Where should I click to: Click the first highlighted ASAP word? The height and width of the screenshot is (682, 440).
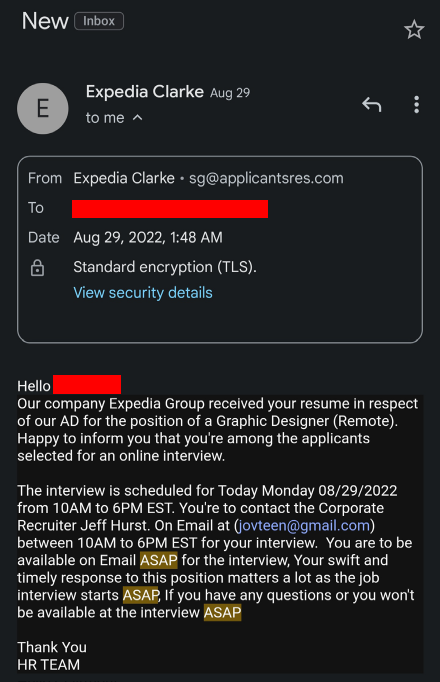[159, 560]
